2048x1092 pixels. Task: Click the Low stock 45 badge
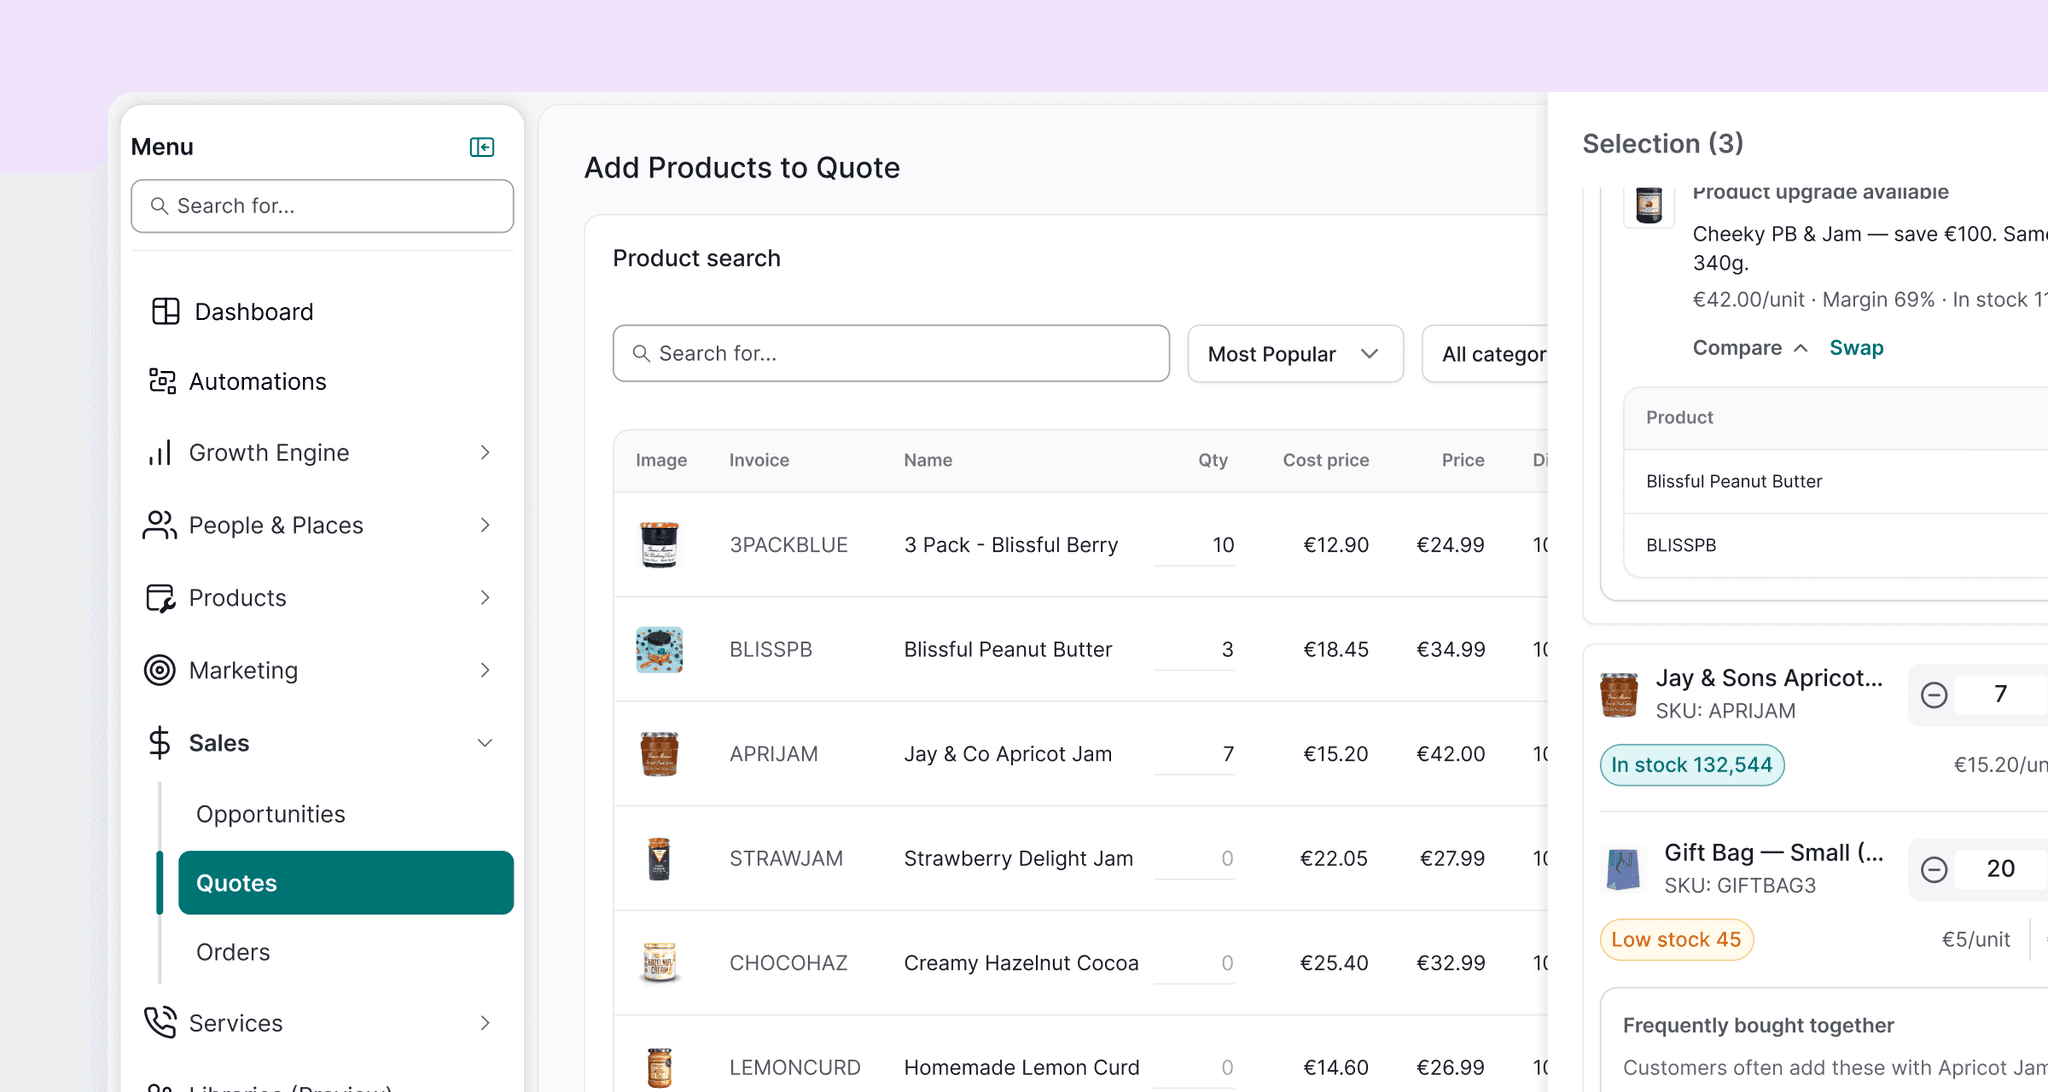point(1676,940)
